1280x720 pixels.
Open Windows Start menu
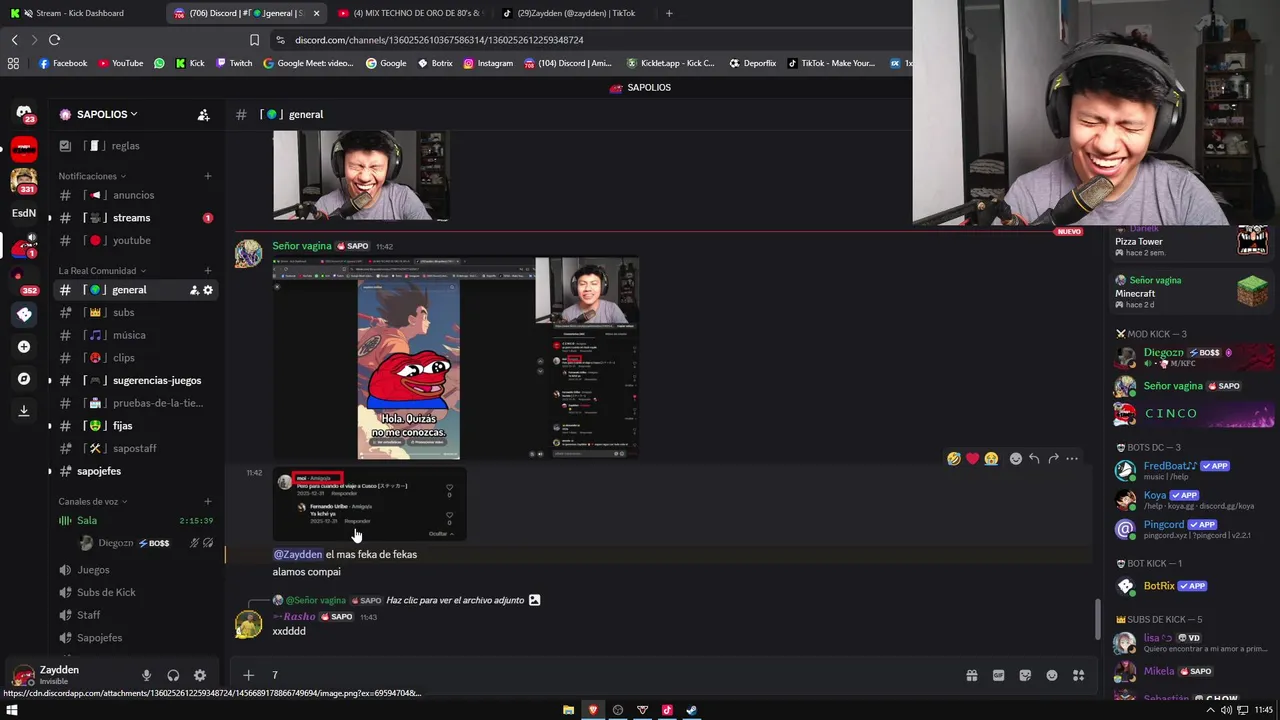coord(12,710)
